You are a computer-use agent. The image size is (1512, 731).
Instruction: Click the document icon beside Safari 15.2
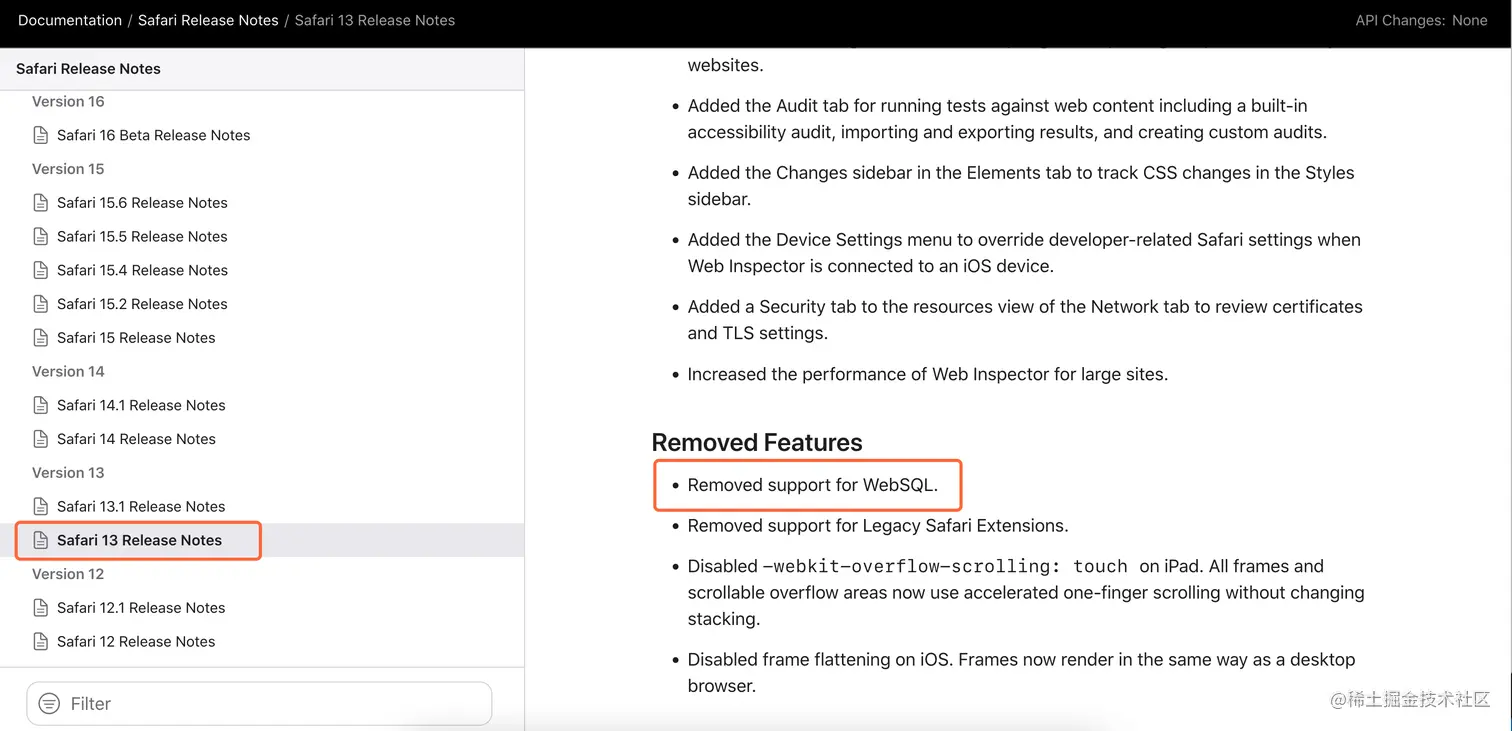click(x=41, y=304)
